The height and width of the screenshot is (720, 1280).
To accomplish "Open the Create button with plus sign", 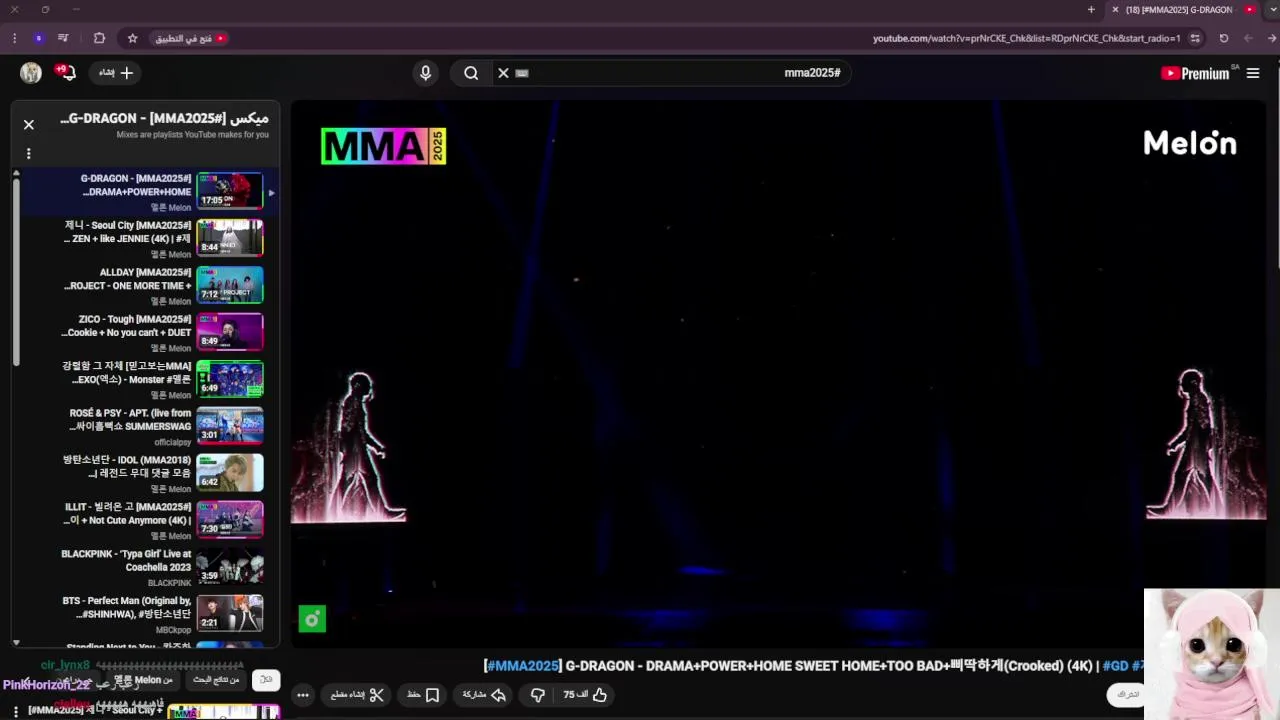I will click(x=115, y=73).
